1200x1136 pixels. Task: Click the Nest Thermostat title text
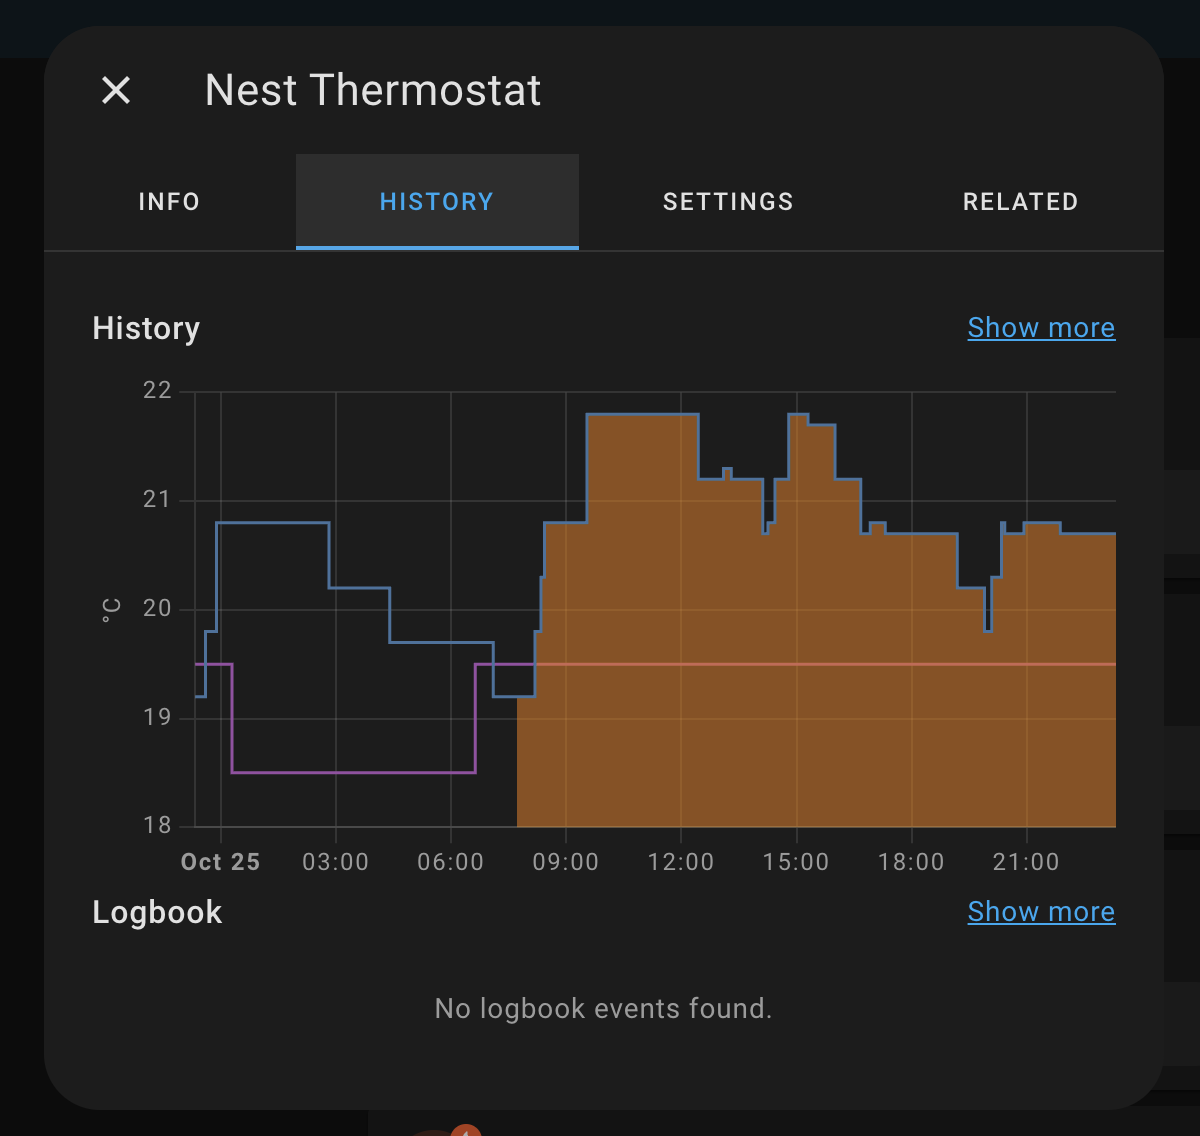pyautogui.click(x=372, y=90)
